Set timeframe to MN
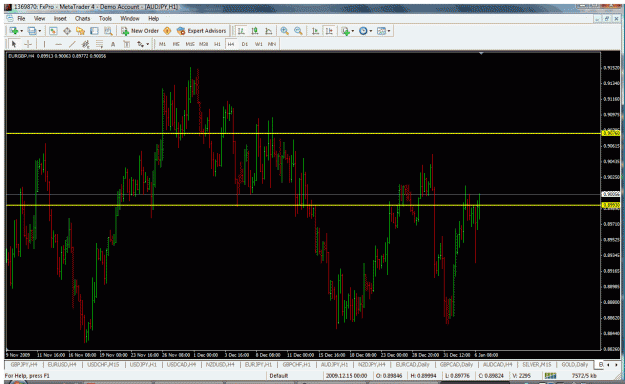 [x=272, y=44]
